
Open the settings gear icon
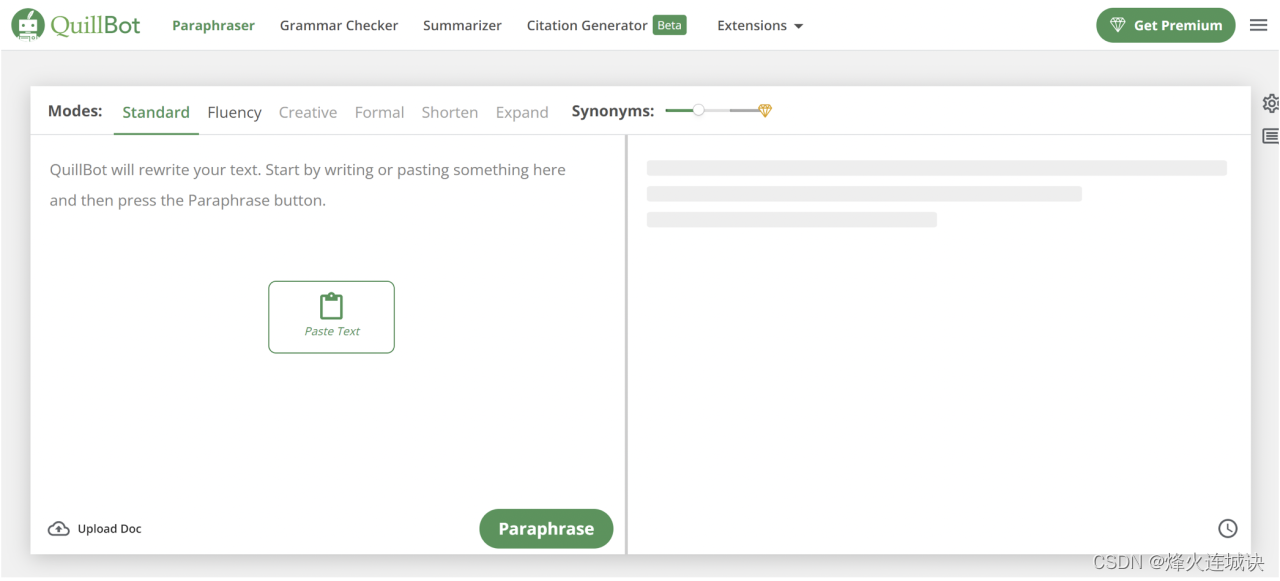pos(1271,103)
